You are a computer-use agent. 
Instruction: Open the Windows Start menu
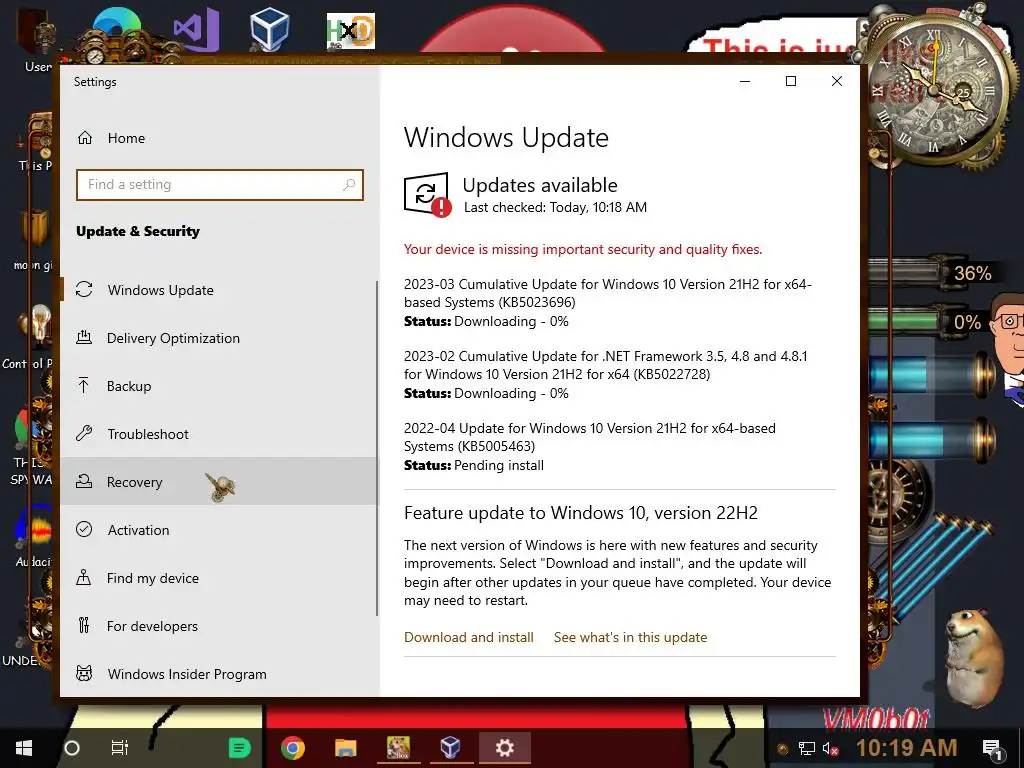coord(24,748)
